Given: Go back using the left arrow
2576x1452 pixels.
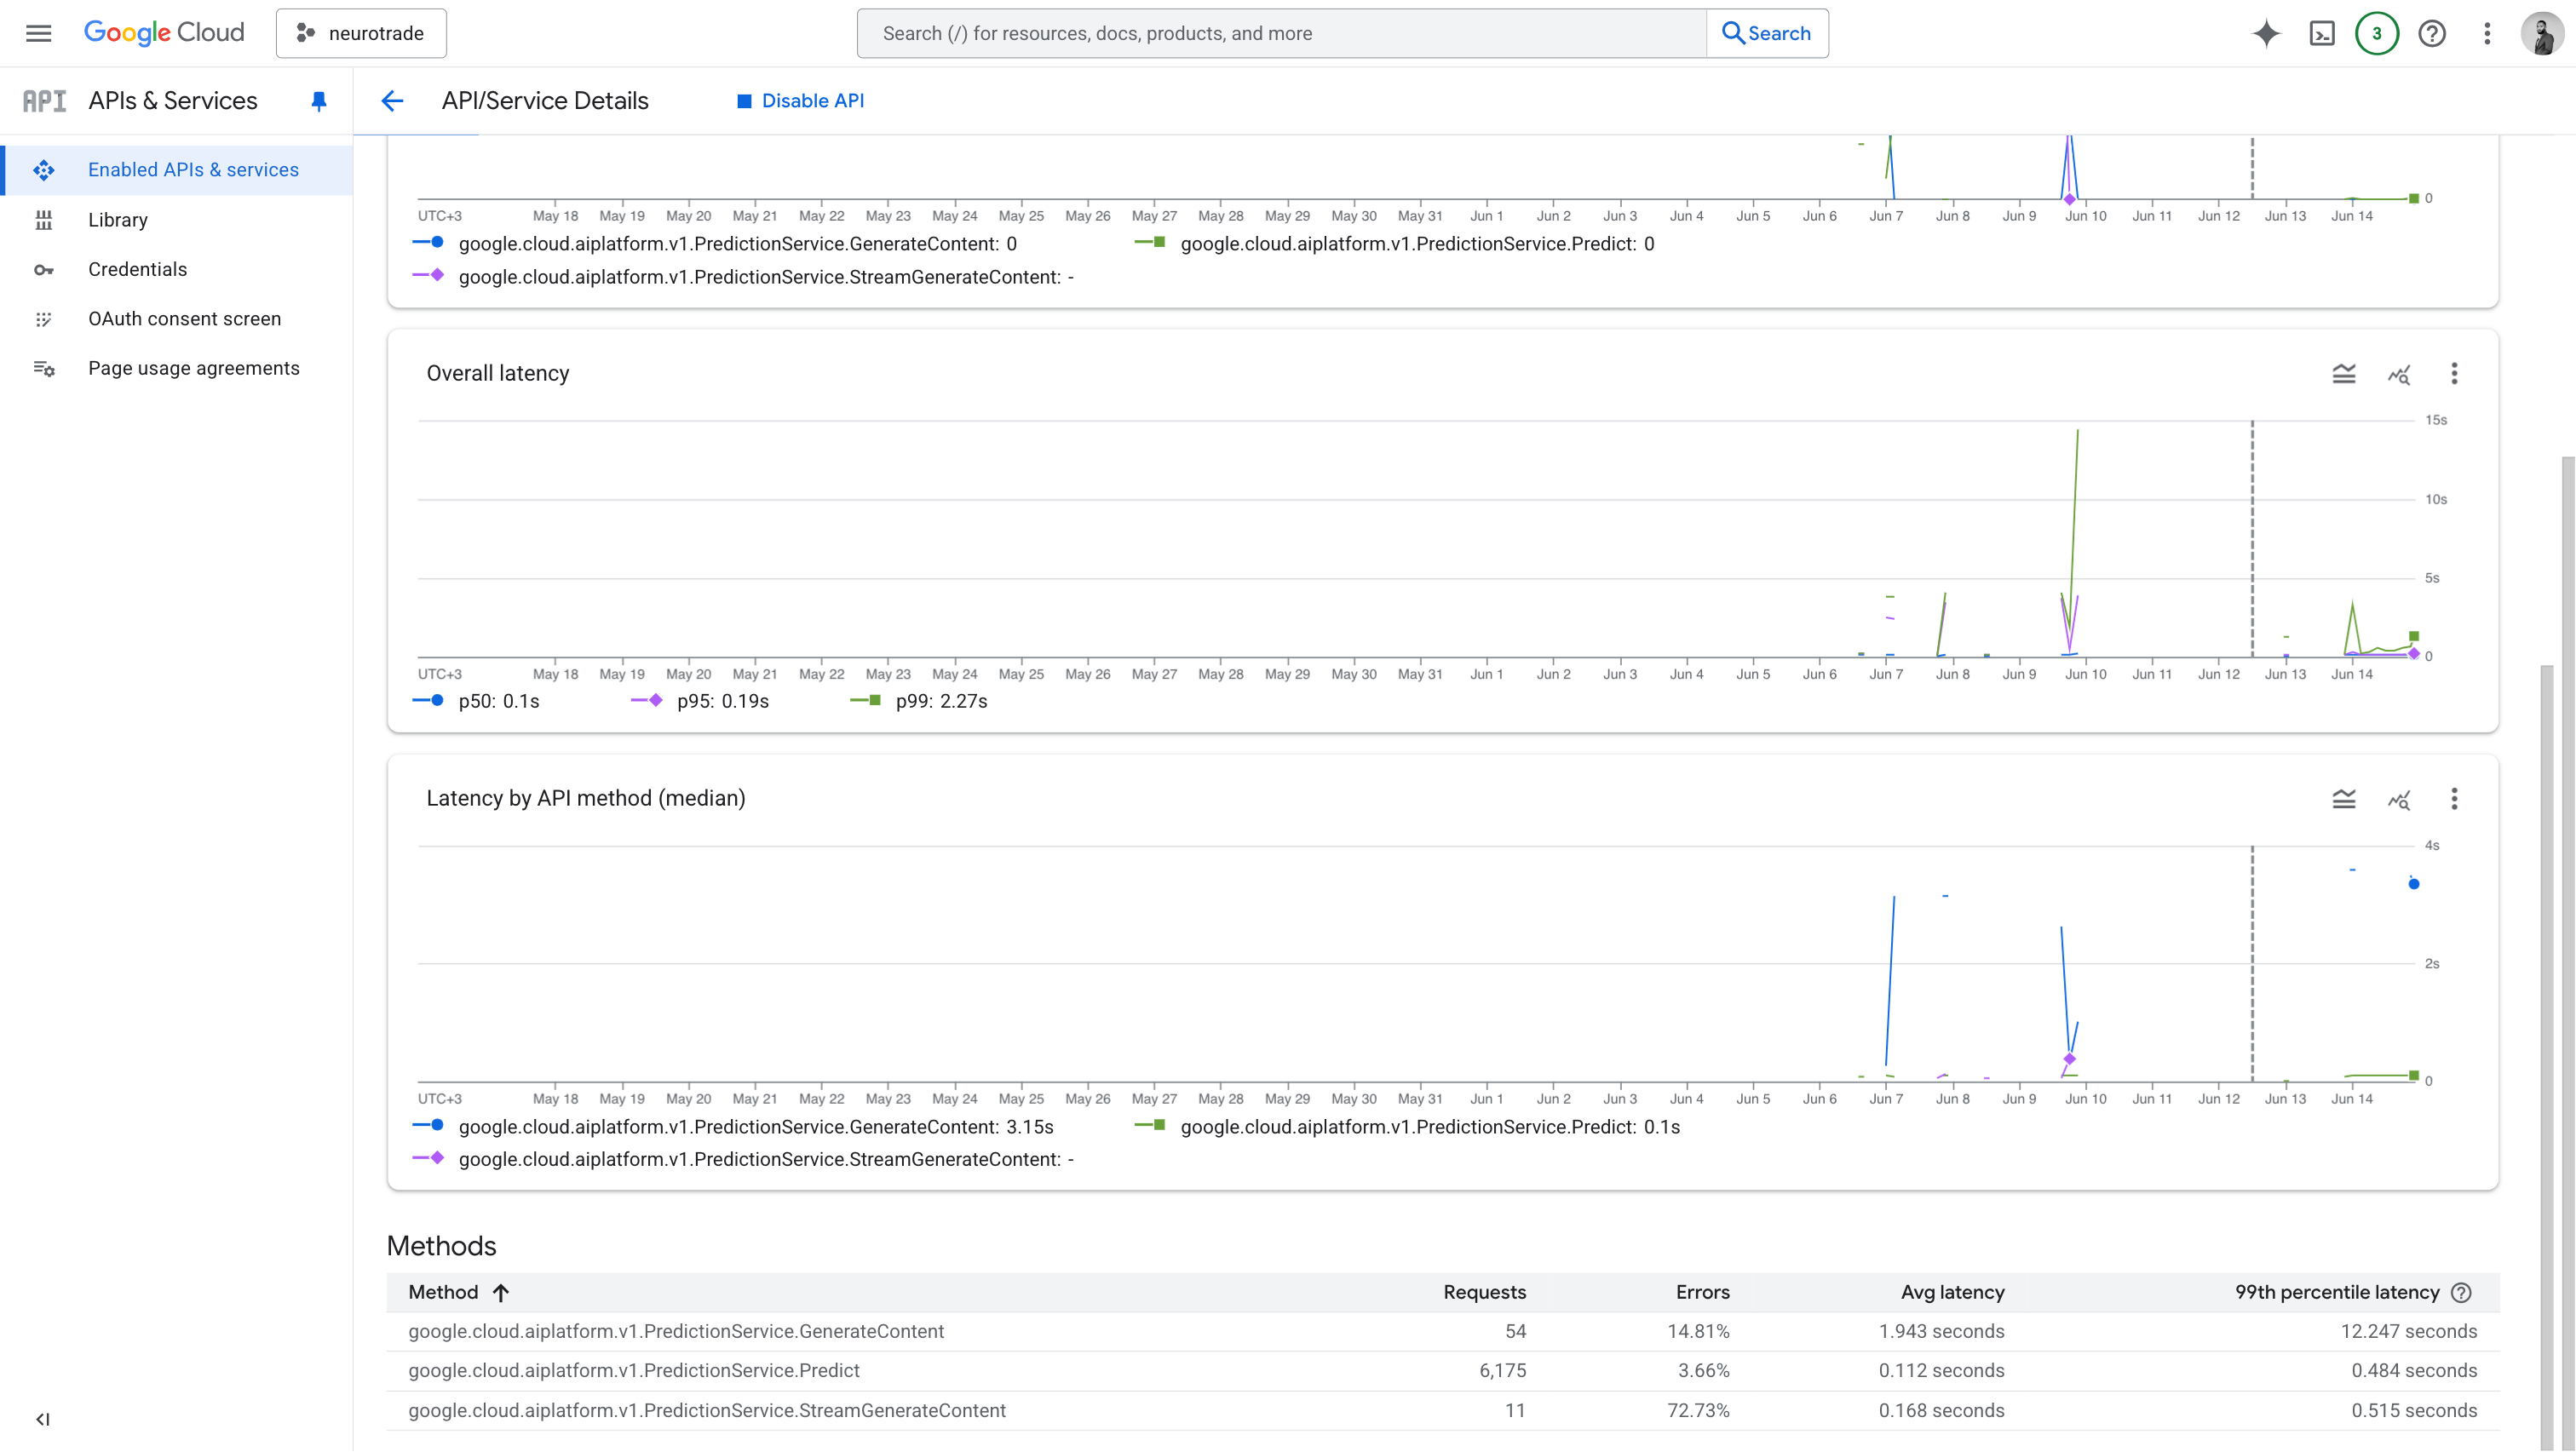Looking at the screenshot, I should click(392, 101).
